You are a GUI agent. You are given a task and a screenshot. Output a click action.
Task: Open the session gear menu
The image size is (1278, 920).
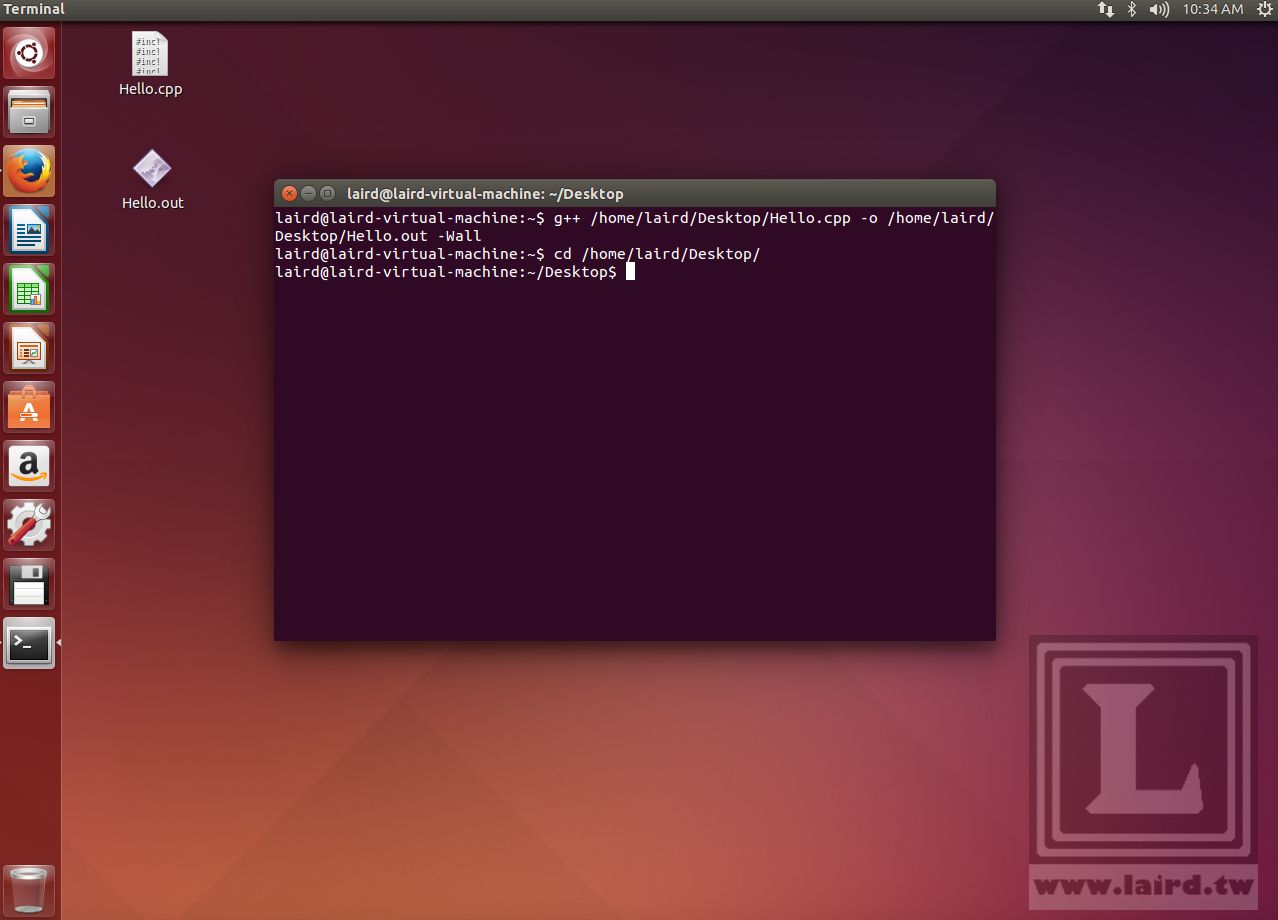click(1266, 9)
